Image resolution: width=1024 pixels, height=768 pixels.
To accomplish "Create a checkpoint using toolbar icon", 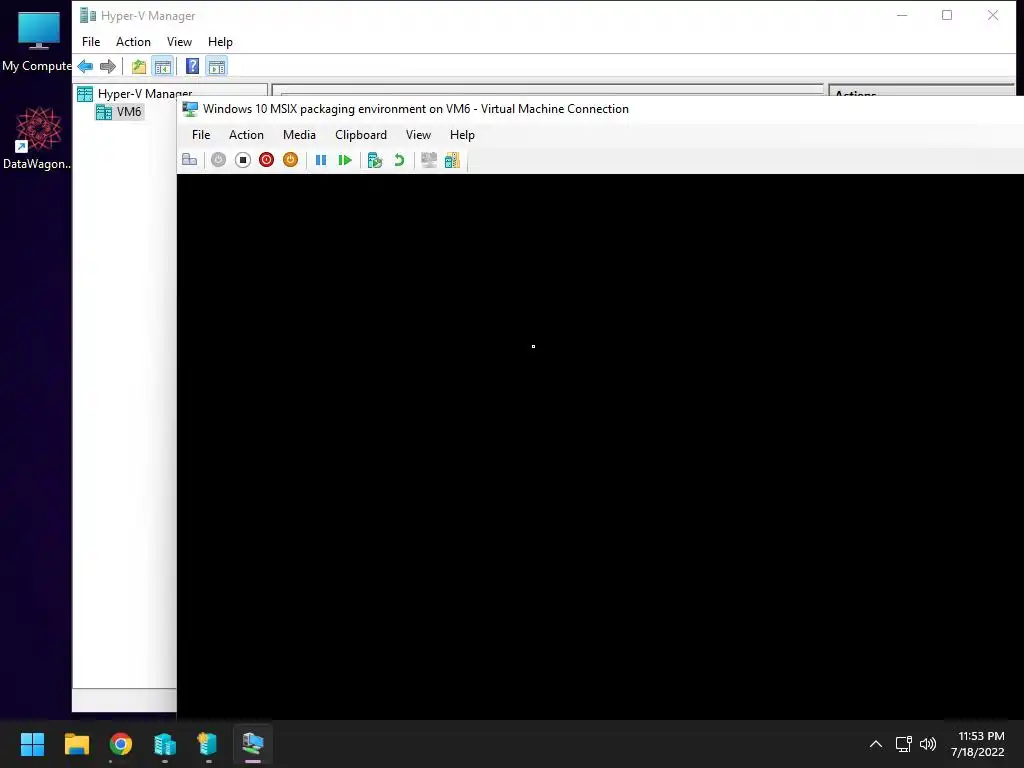I will (375, 160).
